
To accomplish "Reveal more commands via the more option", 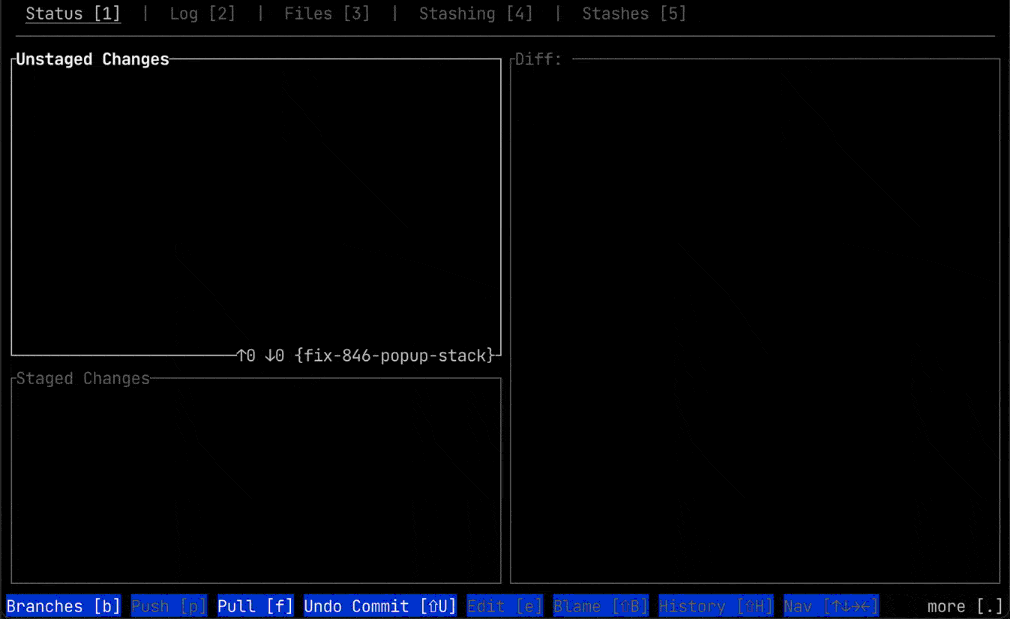I will coord(966,605).
